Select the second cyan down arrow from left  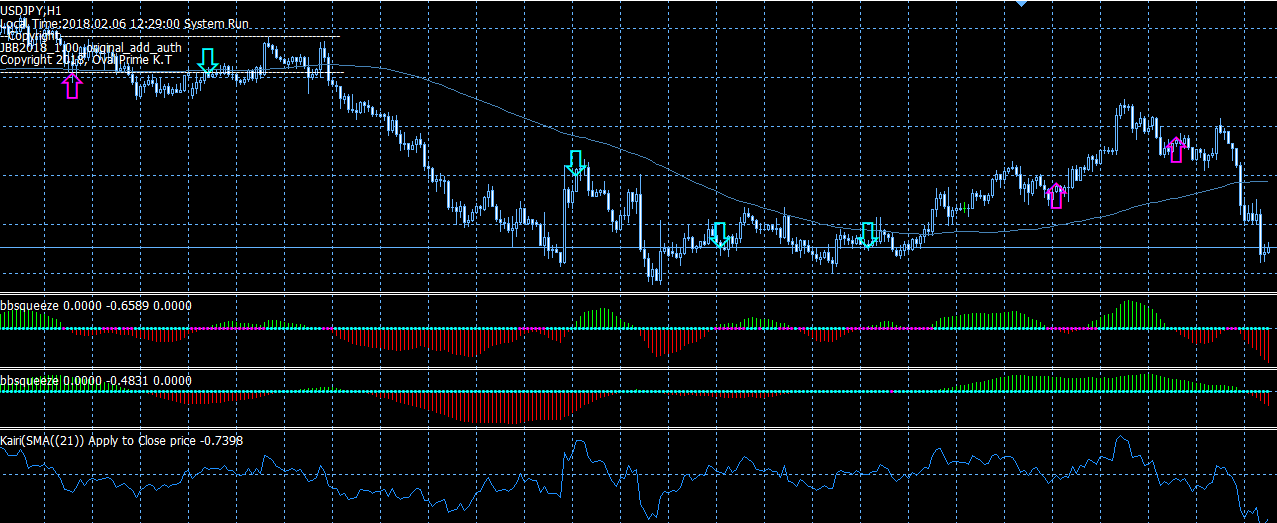(575, 163)
